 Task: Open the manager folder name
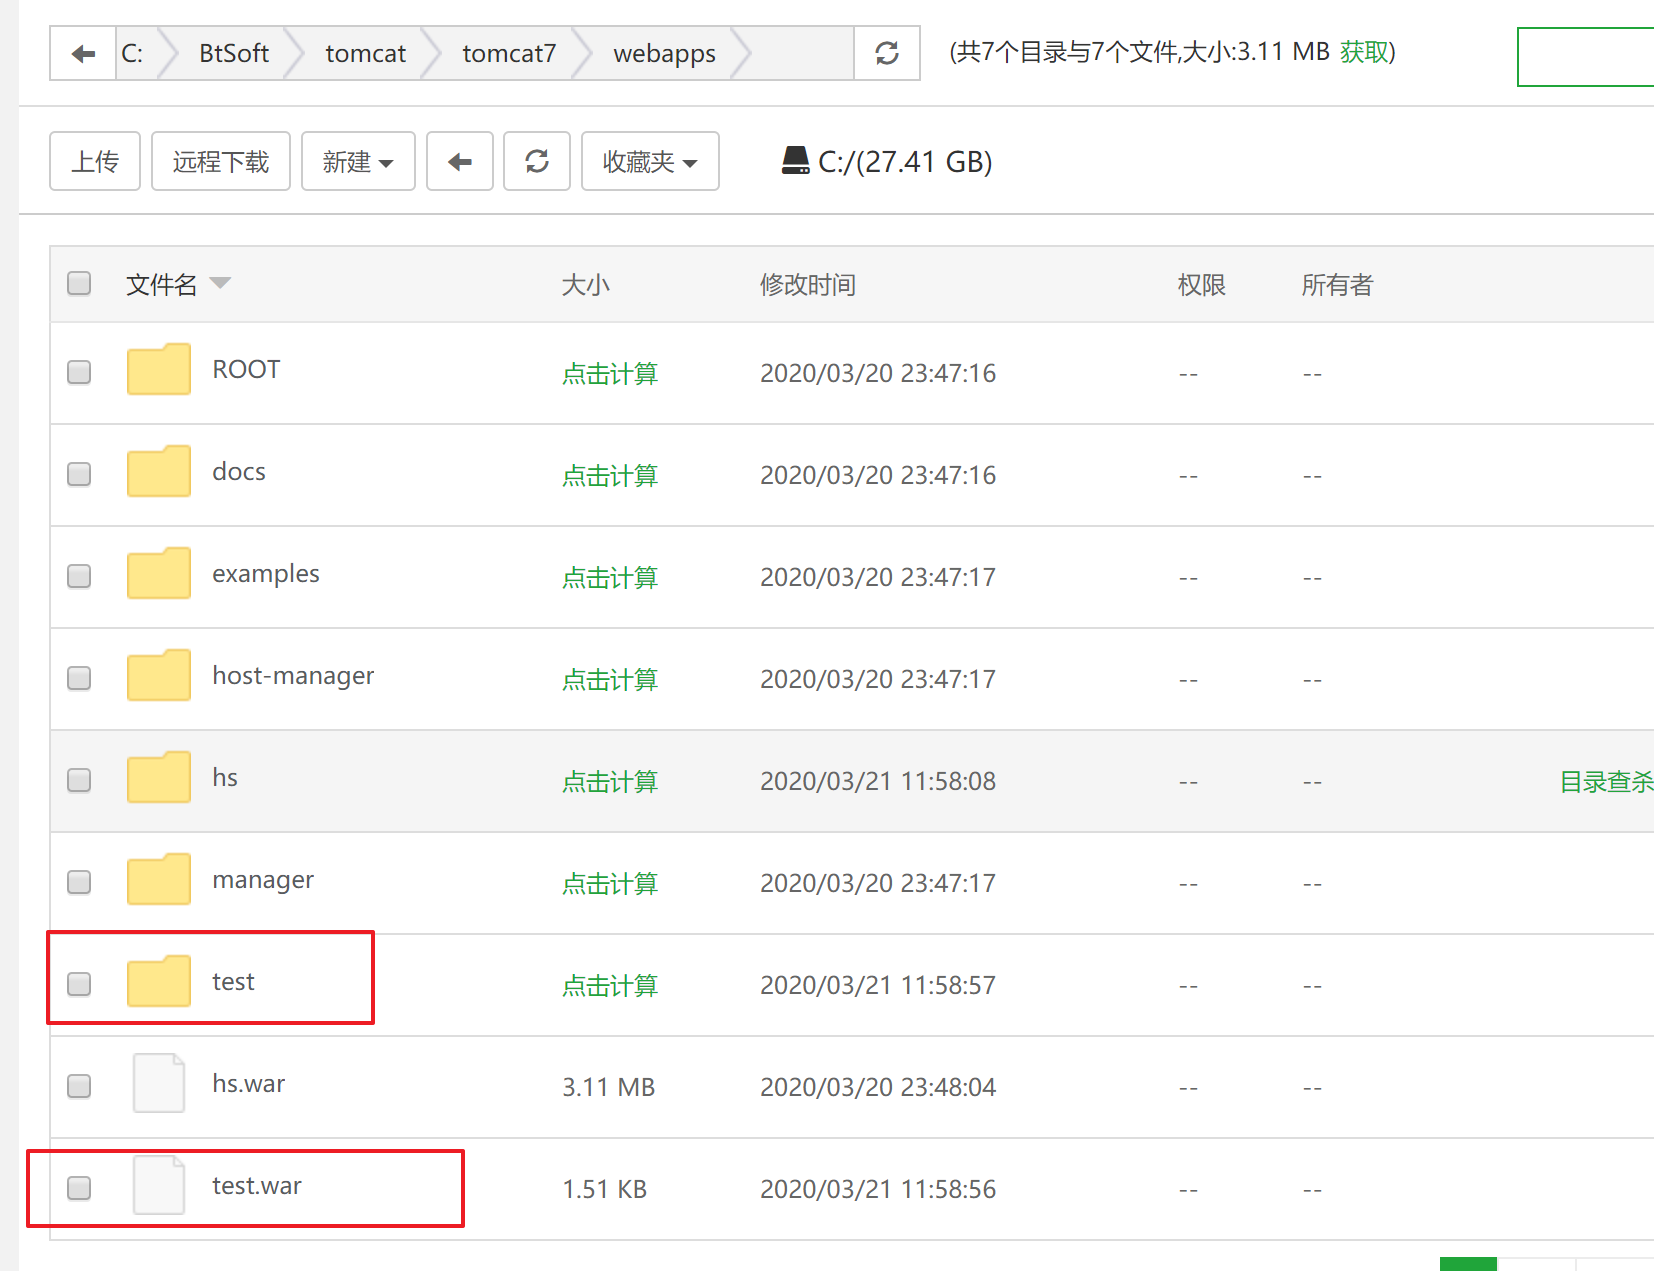click(263, 880)
